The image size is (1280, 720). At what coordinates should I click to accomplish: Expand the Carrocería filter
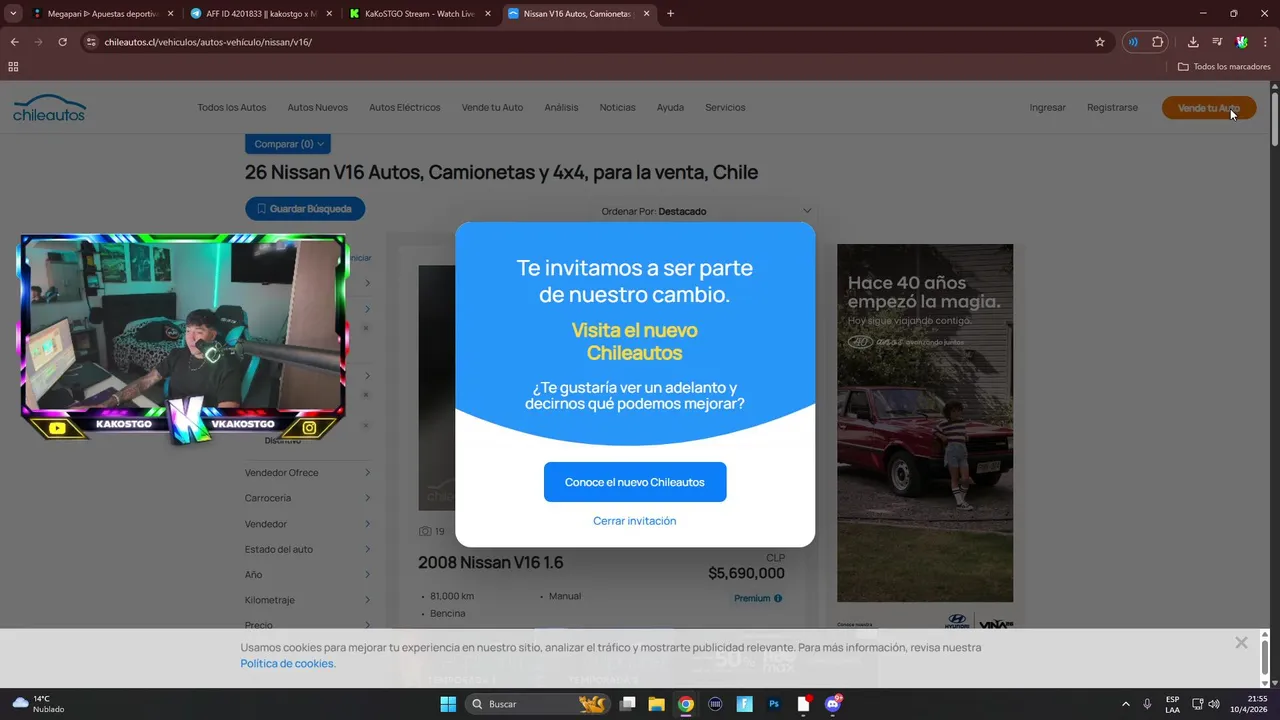(x=308, y=498)
